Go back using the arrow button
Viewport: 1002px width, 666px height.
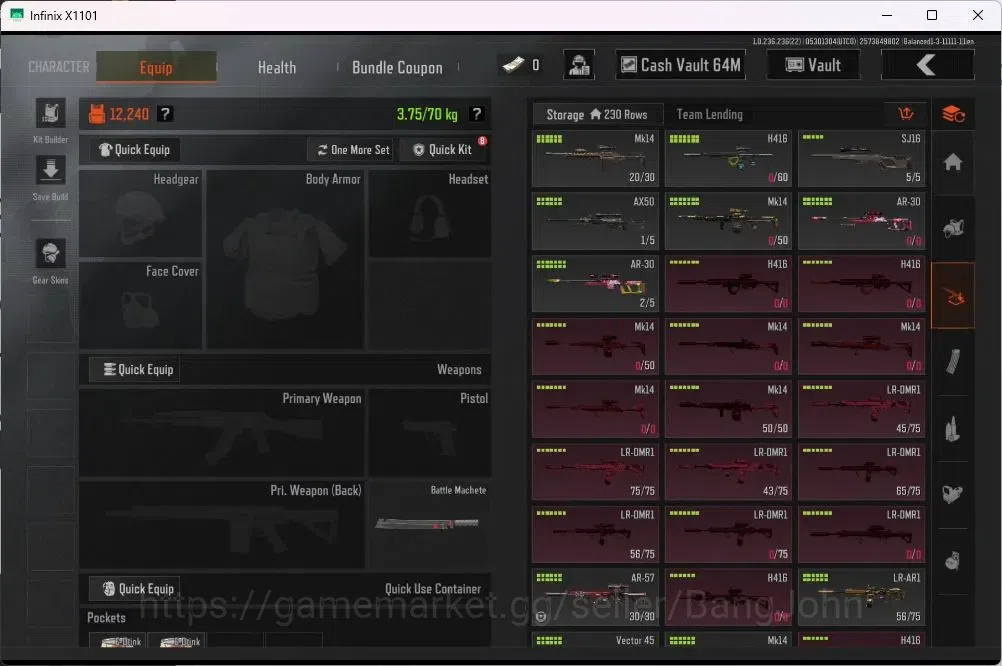pos(927,65)
